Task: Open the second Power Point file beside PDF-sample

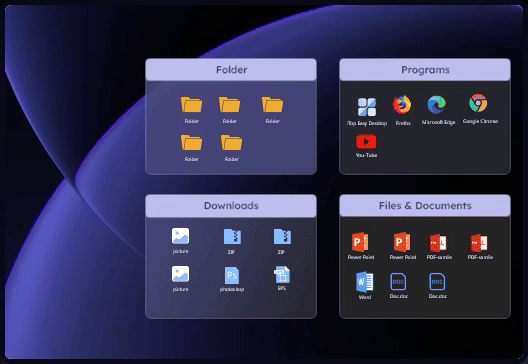Action: pyautogui.click(x=402, y=242)
